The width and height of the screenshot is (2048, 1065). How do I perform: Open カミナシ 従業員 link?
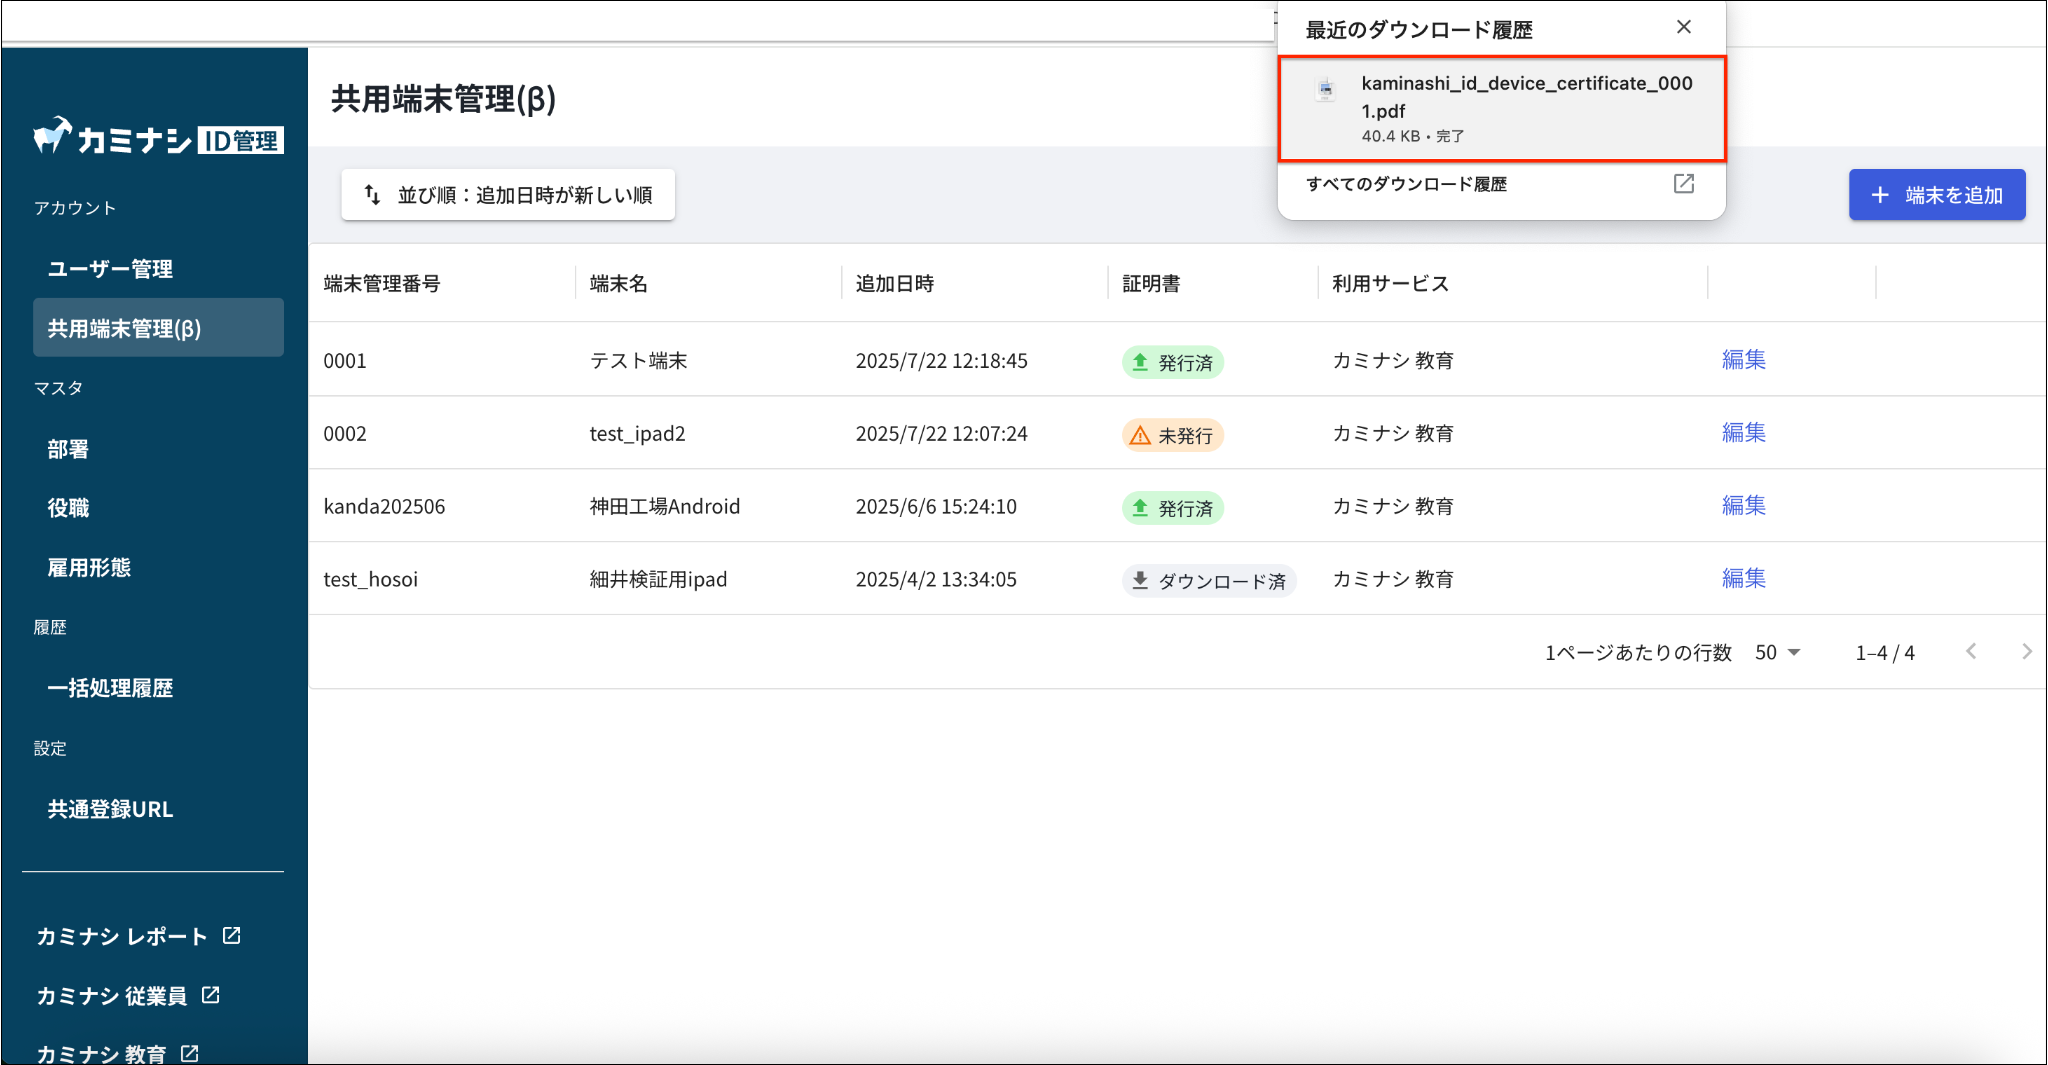click(128, 996)
